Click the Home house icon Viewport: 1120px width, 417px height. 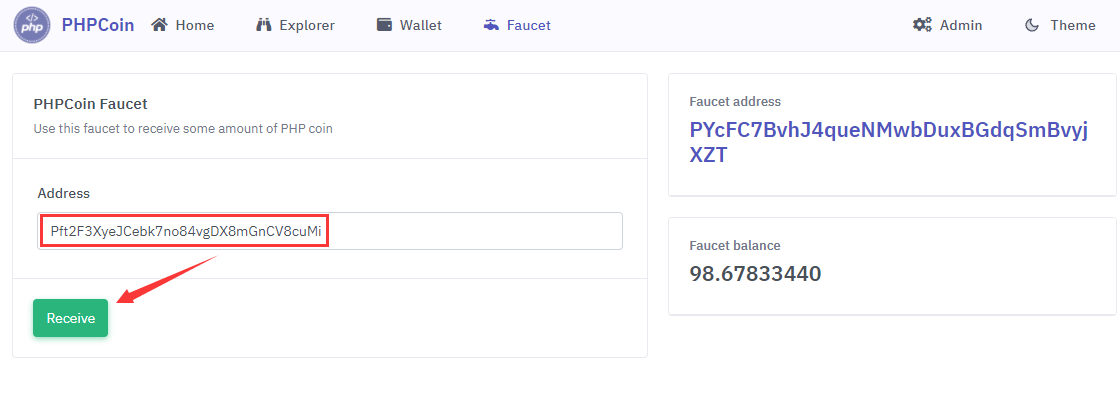point(159,25)
